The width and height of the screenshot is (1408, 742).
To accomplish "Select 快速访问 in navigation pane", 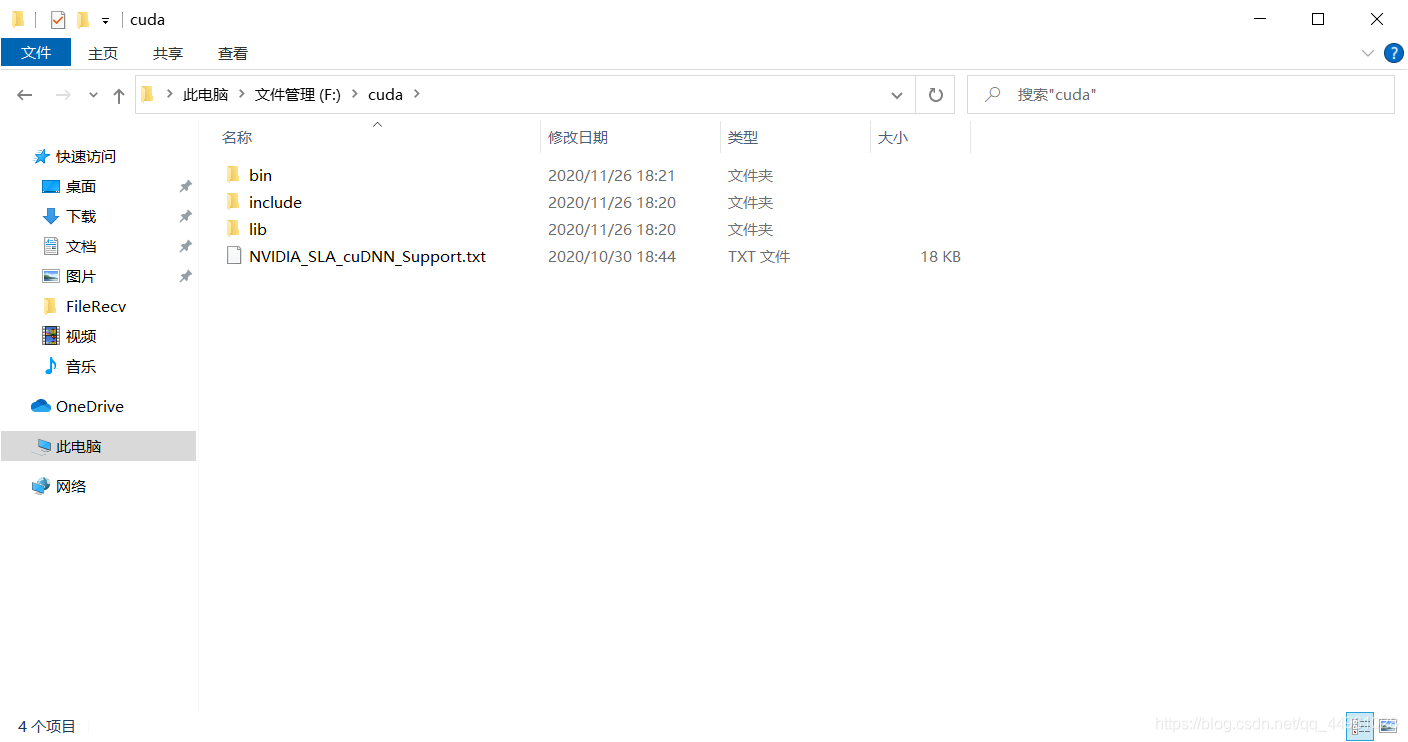I will (x=85, y=156).
